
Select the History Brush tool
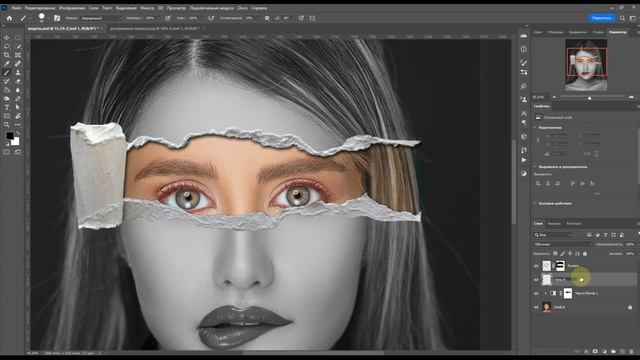point(7,81)
